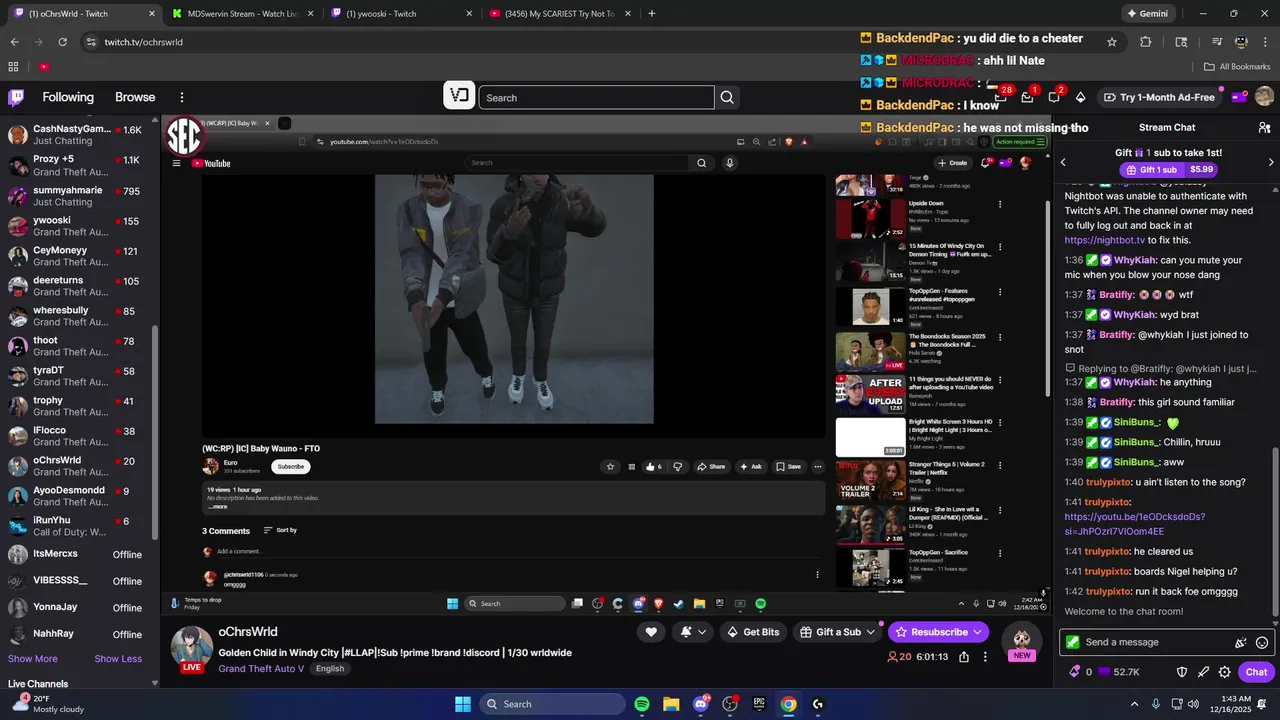Image resolution: width=1280 pixels, height=720 pixels.
Task: Click Try 1-Month Ad-Free button
Action: coord(1159,97)
